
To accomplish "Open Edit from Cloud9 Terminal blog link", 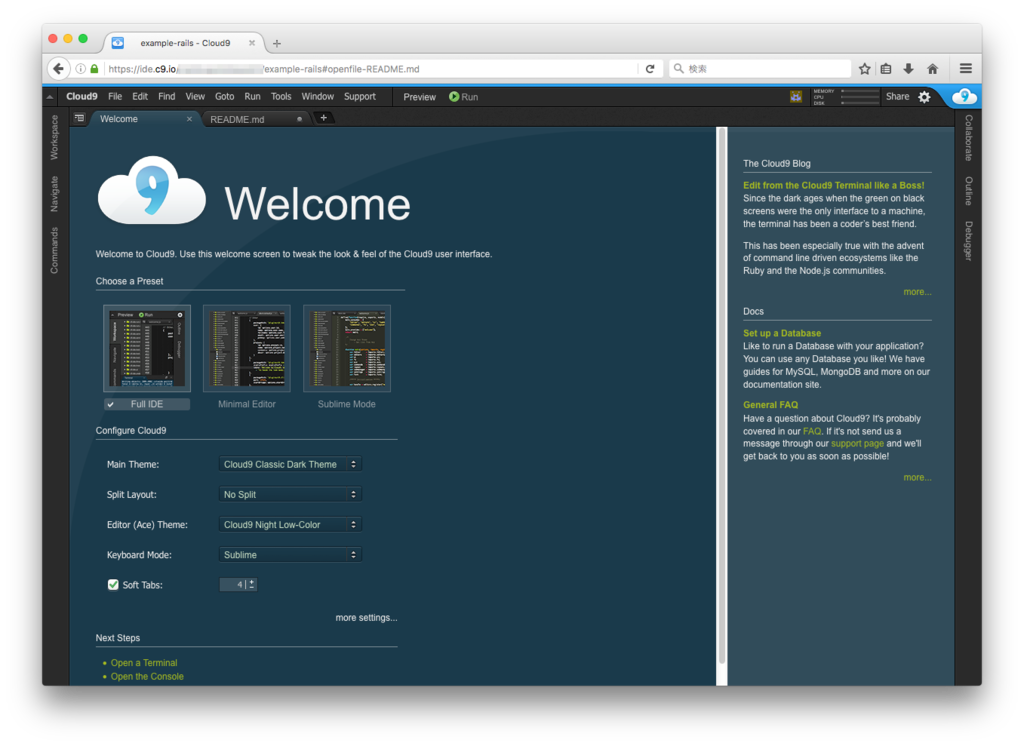I will tap(833, 186).
